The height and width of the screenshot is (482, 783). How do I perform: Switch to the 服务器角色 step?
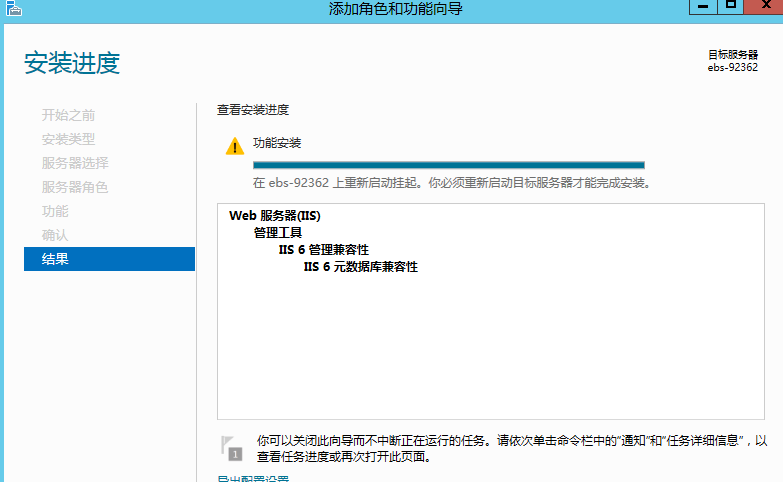(x=75, y=187)
